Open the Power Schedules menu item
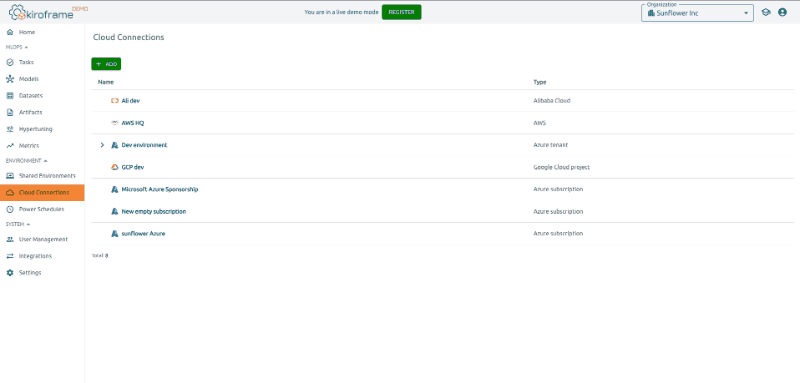Image resolution: width=800 pixels, height=383 pixels. 42,209
